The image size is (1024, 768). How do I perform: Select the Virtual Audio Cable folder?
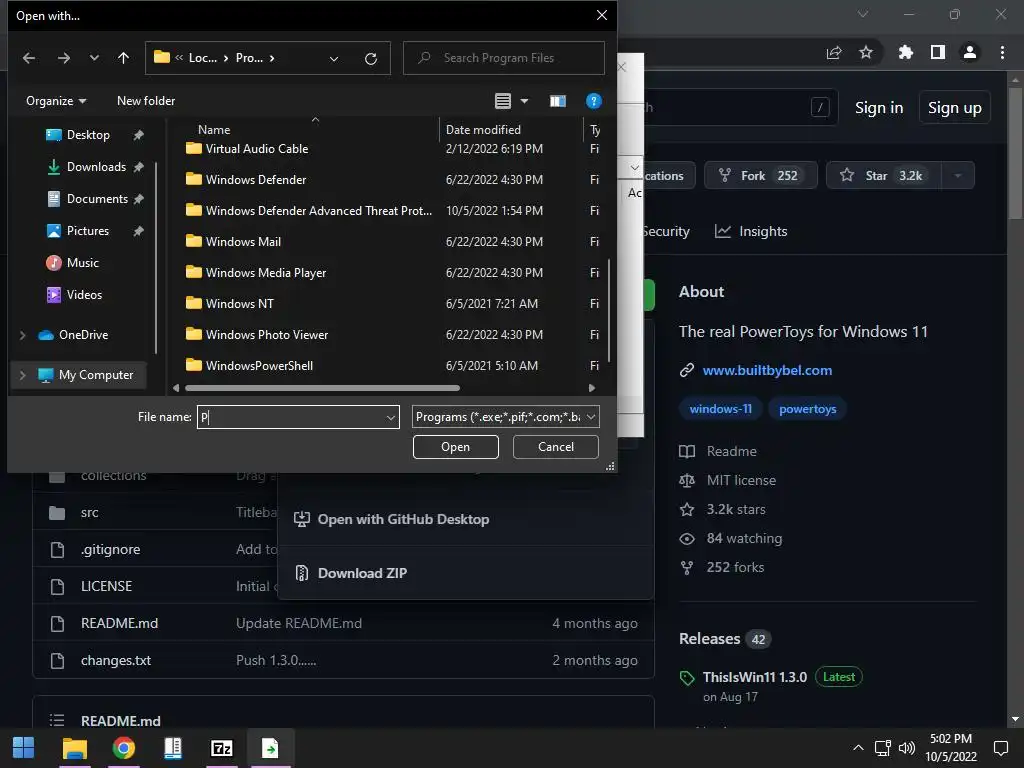[x=257, y=149]
